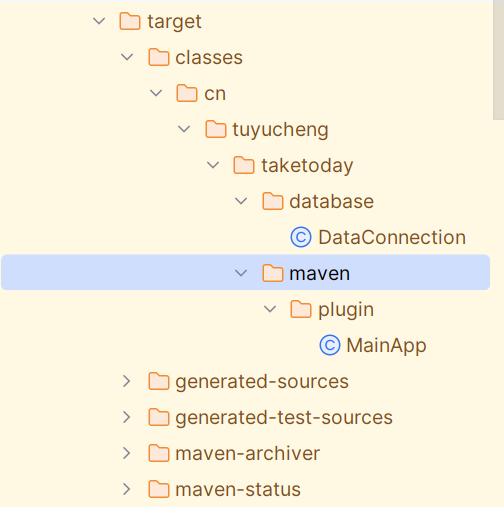
Task: Click the MainApp class icon
Action: (x=330, y=345)
